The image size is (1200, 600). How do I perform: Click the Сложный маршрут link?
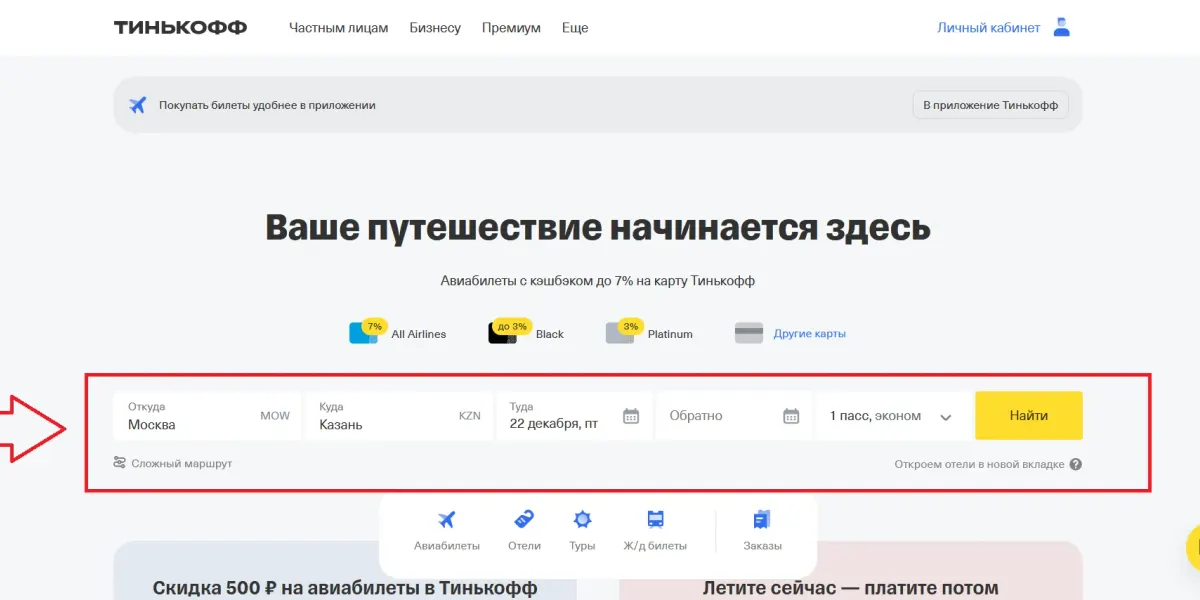182,464
